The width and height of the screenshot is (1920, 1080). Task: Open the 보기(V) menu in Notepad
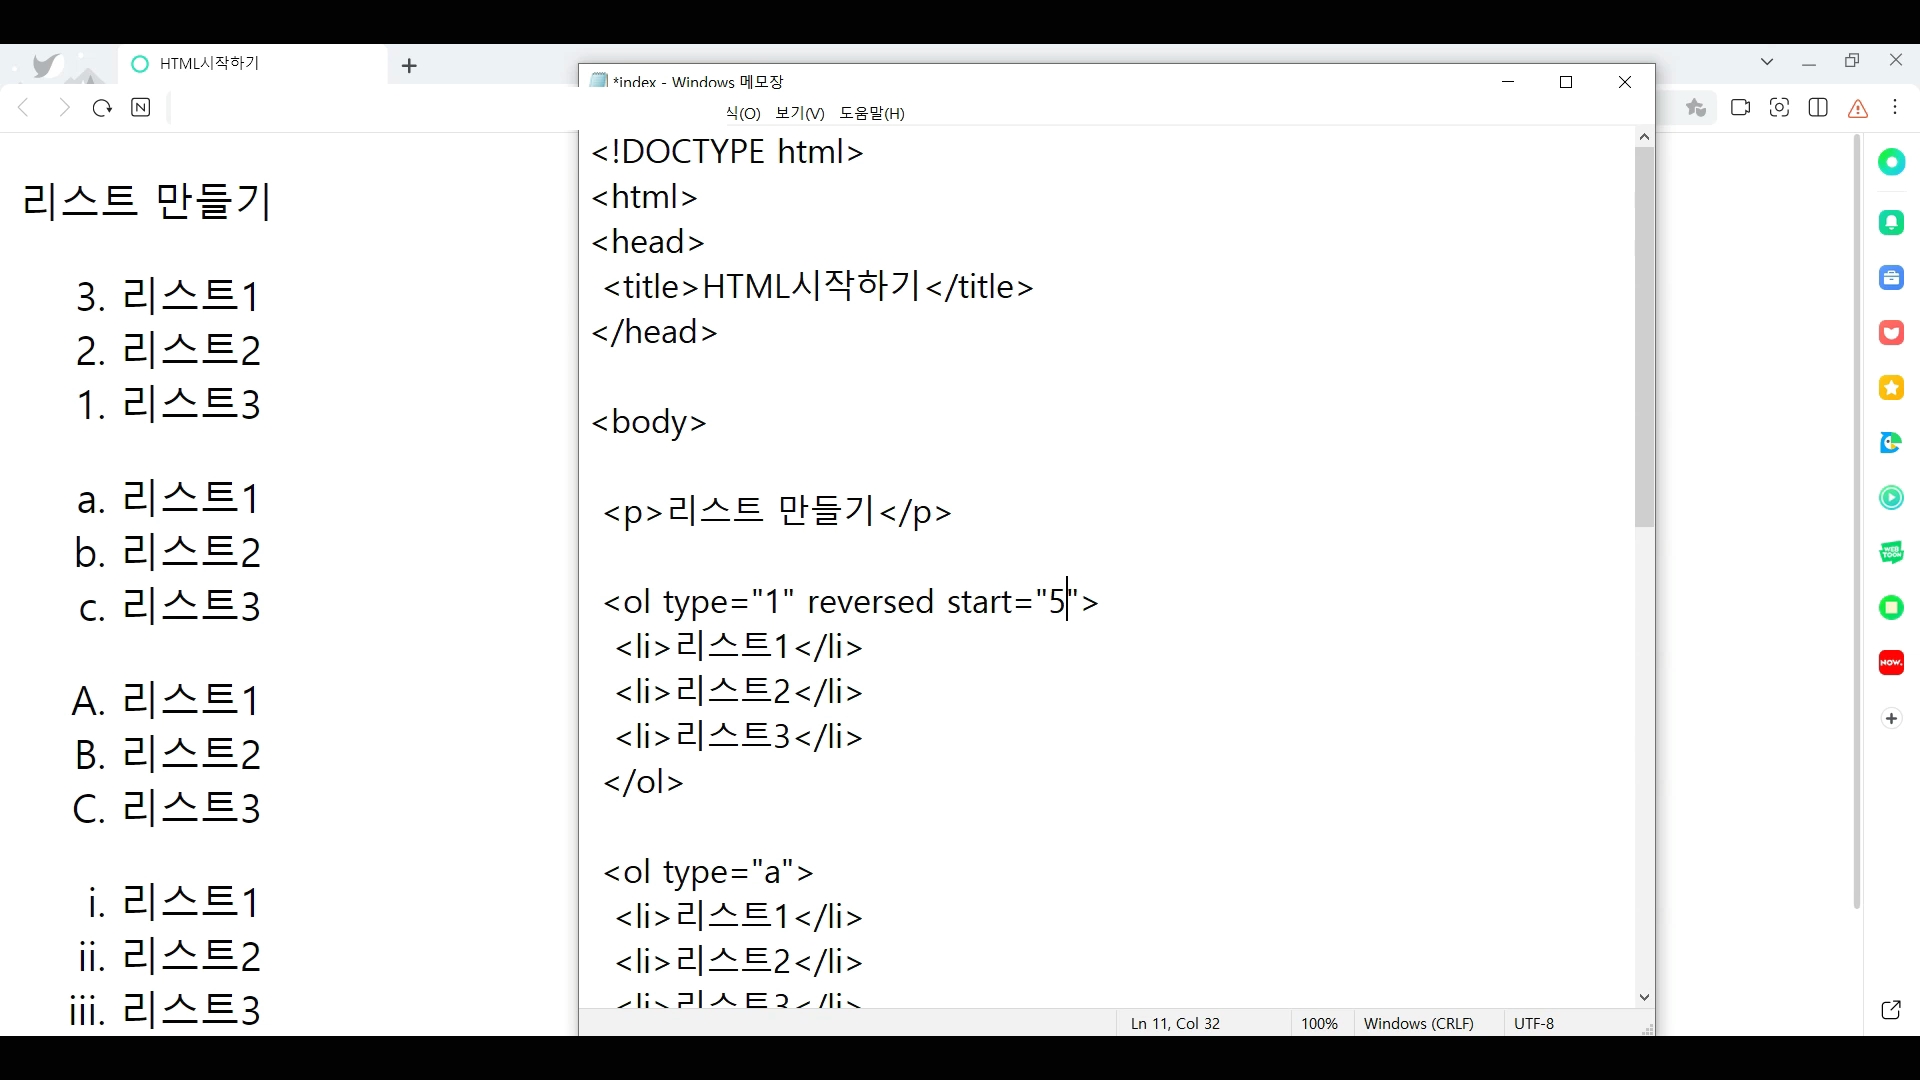coord(799,113)
